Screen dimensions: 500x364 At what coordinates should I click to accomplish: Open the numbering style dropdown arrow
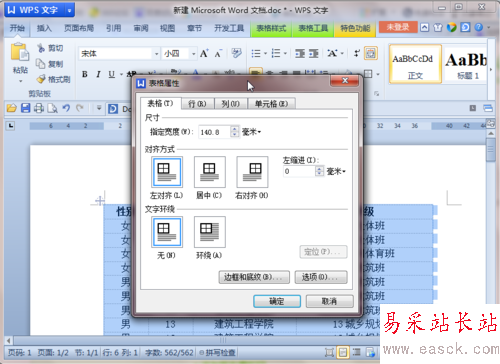click(x=285, y=53)
